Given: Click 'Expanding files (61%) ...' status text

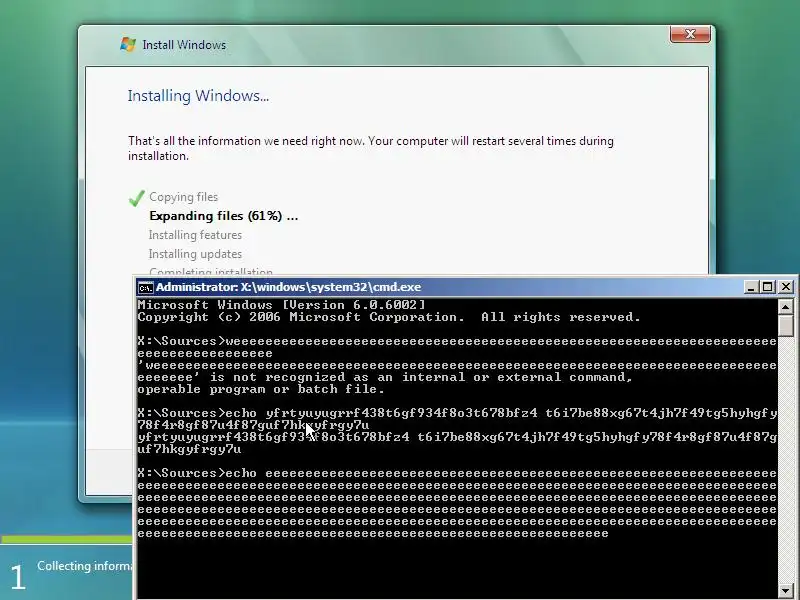Looking at the screenshot, I should coord(223,216).
